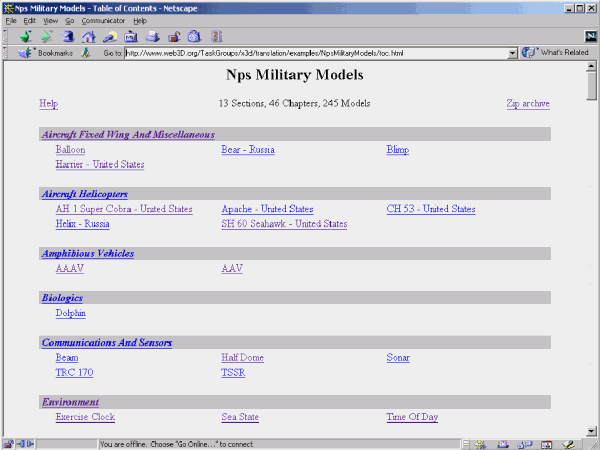Open the Zip archive link
This screenshot has width=600, height=450.
click(528, 103)
